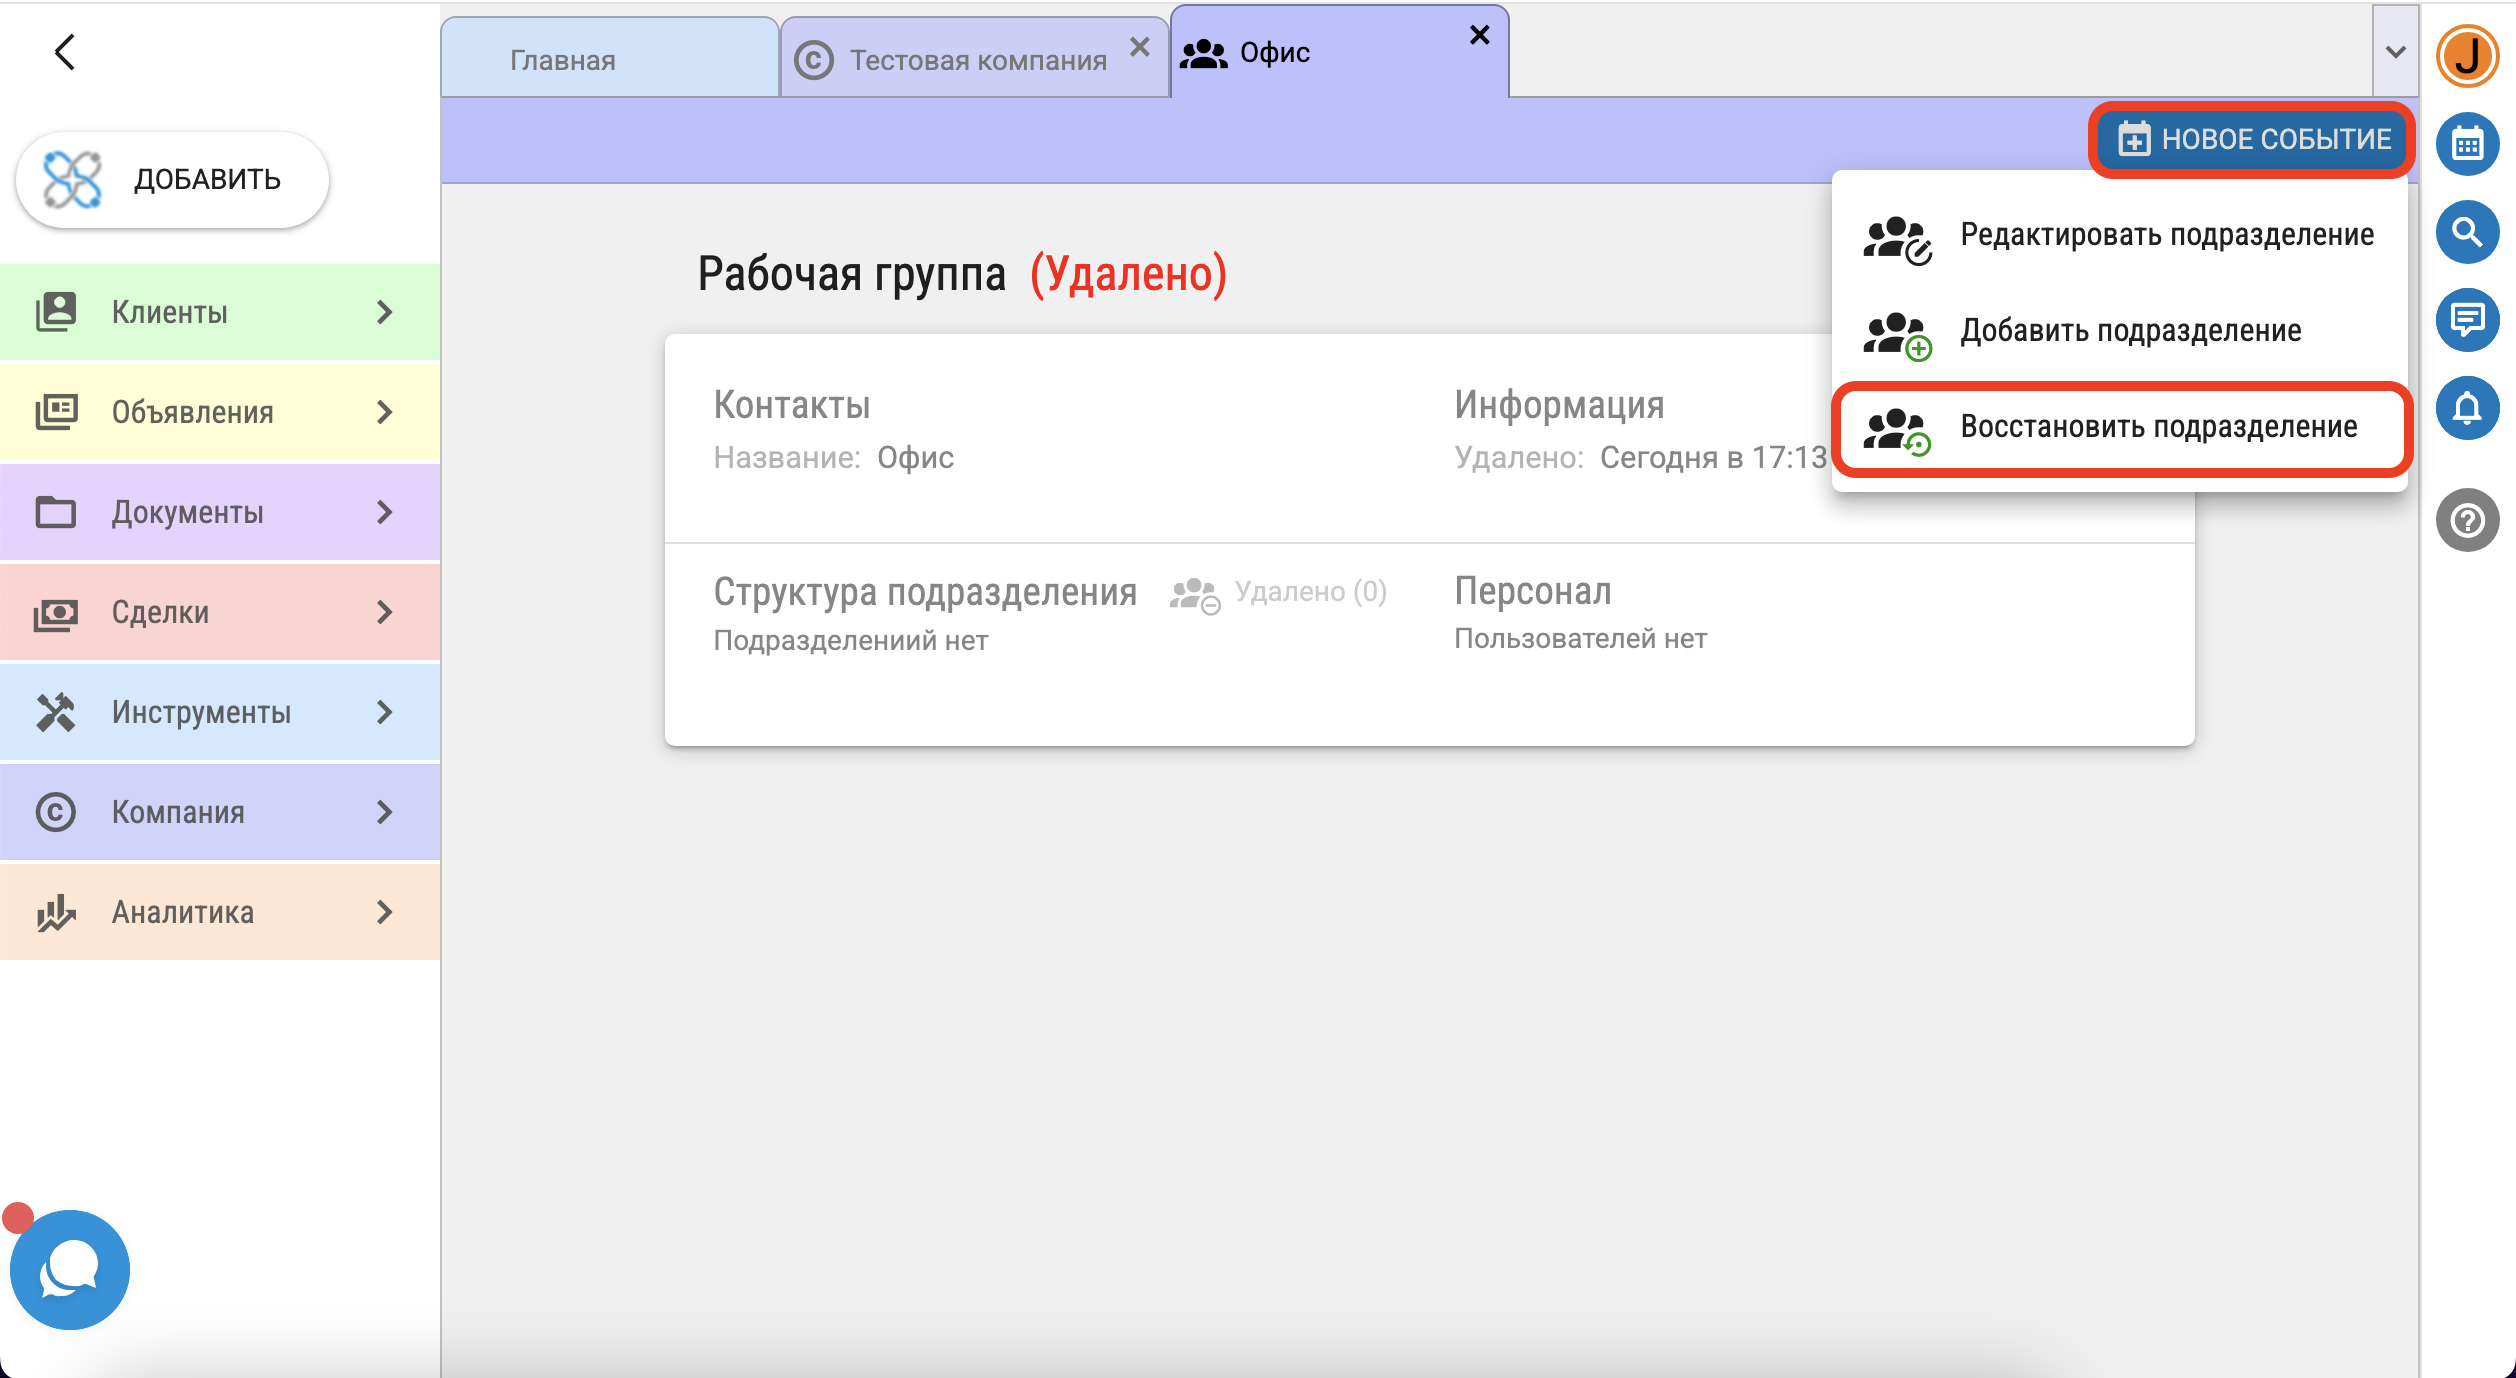Click the blue search magnifier icon
Image resolution: width=2516 pixels, height=1378 pixels.
click(2467, 232)
